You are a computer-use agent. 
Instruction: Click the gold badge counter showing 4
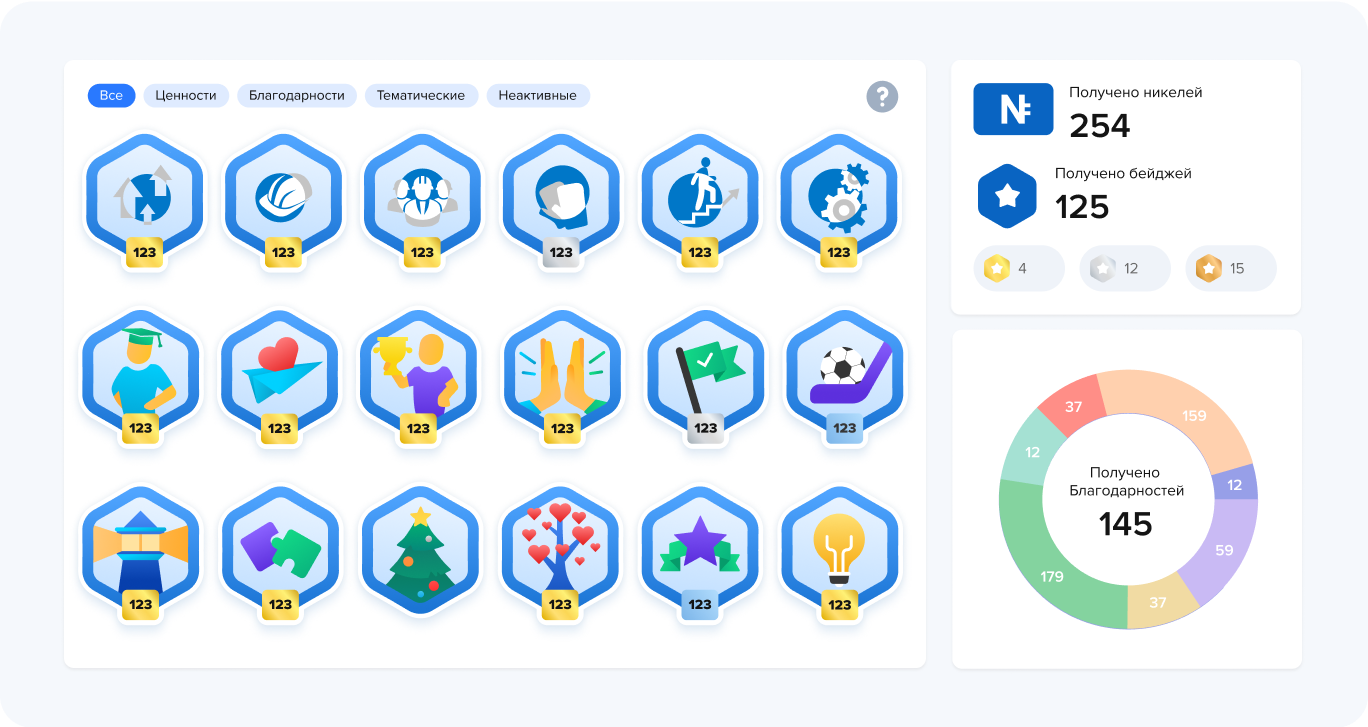coord(1018,268)
